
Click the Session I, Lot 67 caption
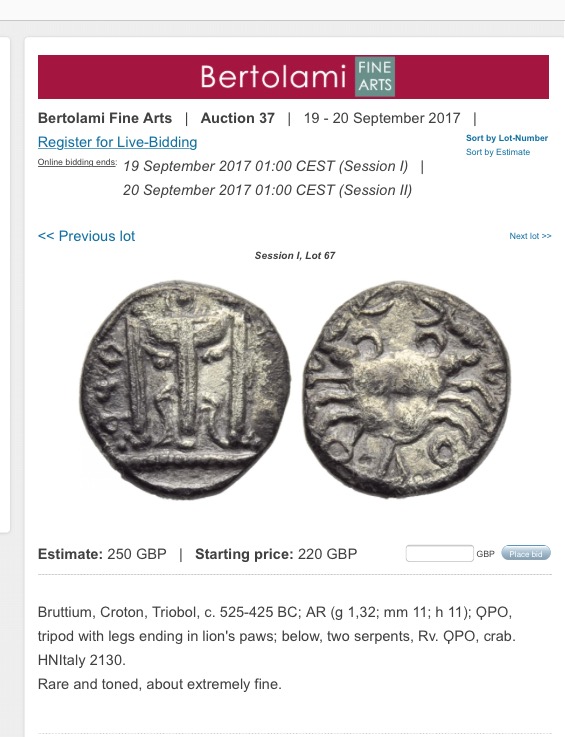pyautogui.click(x=295, y=256)
